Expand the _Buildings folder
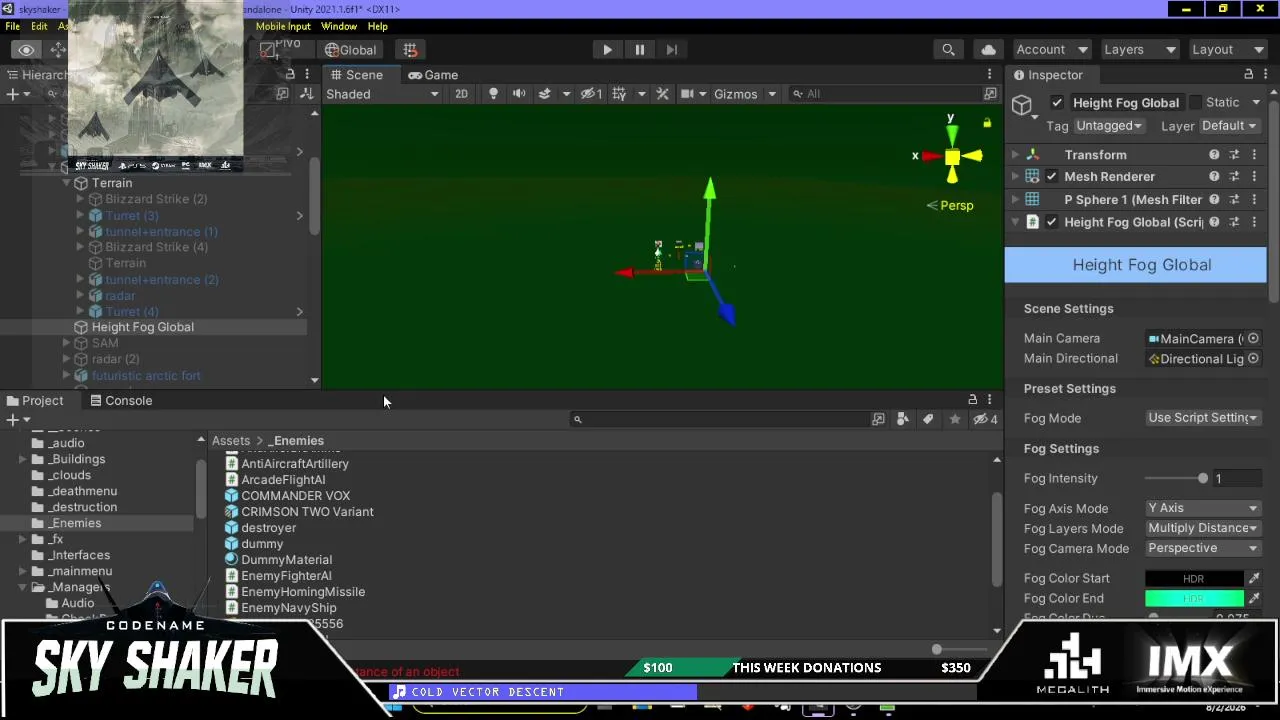The width and height of the screenshot is (1280, 720). click(23, 459)
